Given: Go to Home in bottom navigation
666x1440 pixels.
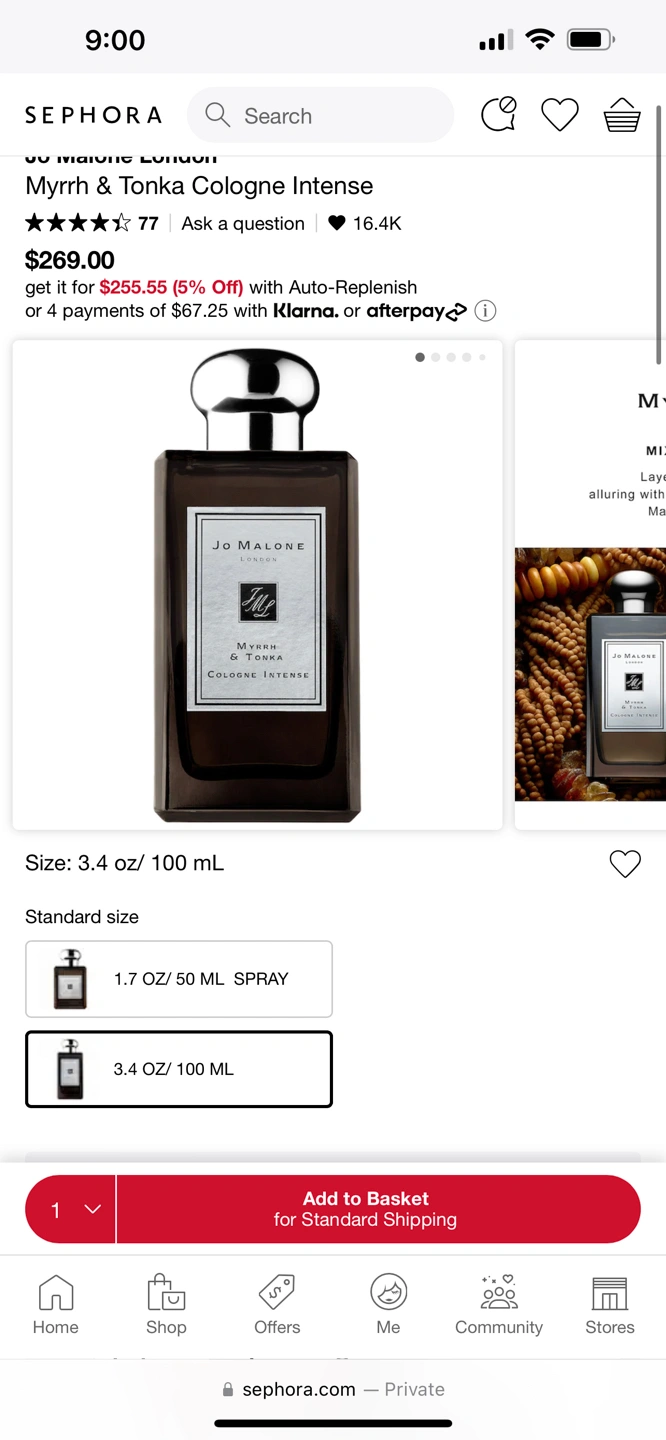Looking at the screenshot, I should pyautogui.click(x=56, y=1305).
